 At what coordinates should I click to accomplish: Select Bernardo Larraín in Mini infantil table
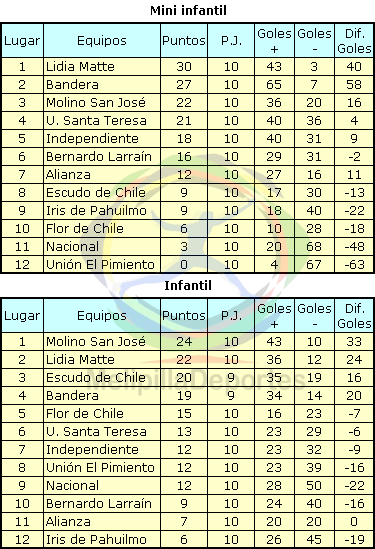coord(99,157)
